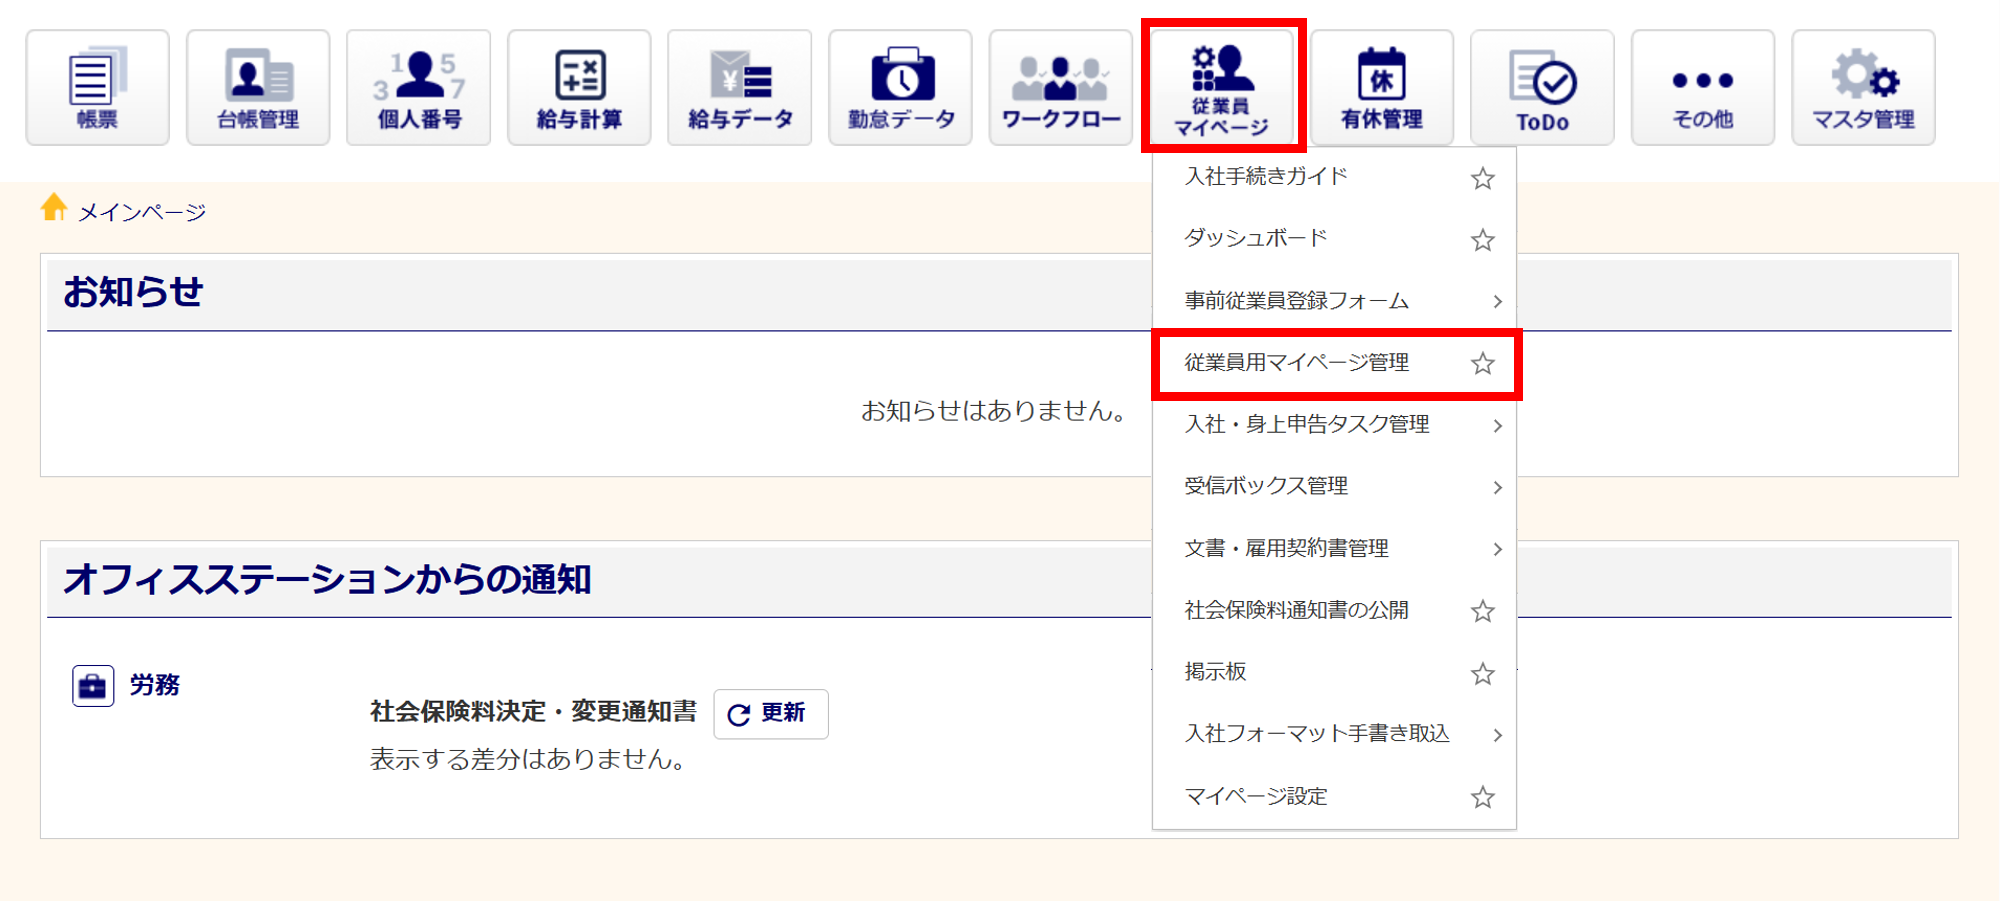The image size is (2000, 901).
Task: Open the 勤怠データ attendance icon
Action: (x=901, y=88)
